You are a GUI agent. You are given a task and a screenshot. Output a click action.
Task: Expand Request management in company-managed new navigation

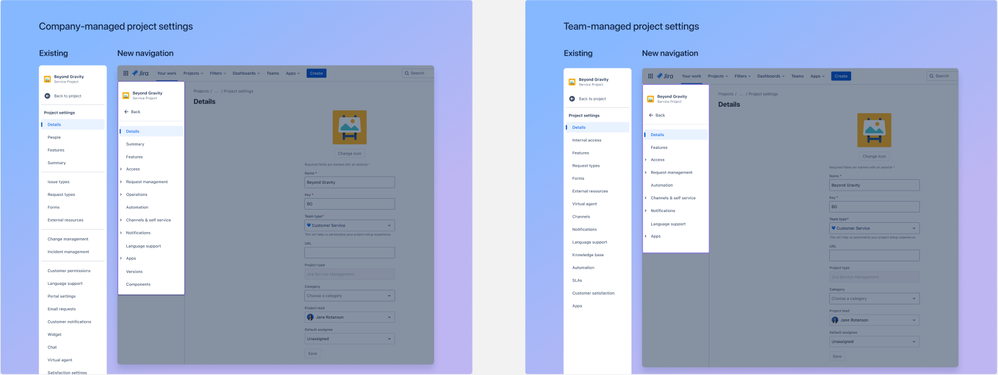pyautogui.click(x=121, y=182)
